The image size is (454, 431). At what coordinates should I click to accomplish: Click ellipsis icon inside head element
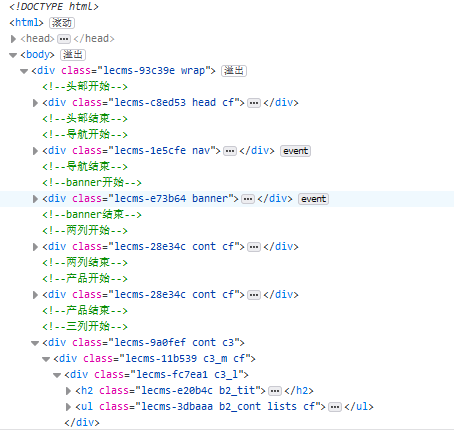[x=64, y=39]
